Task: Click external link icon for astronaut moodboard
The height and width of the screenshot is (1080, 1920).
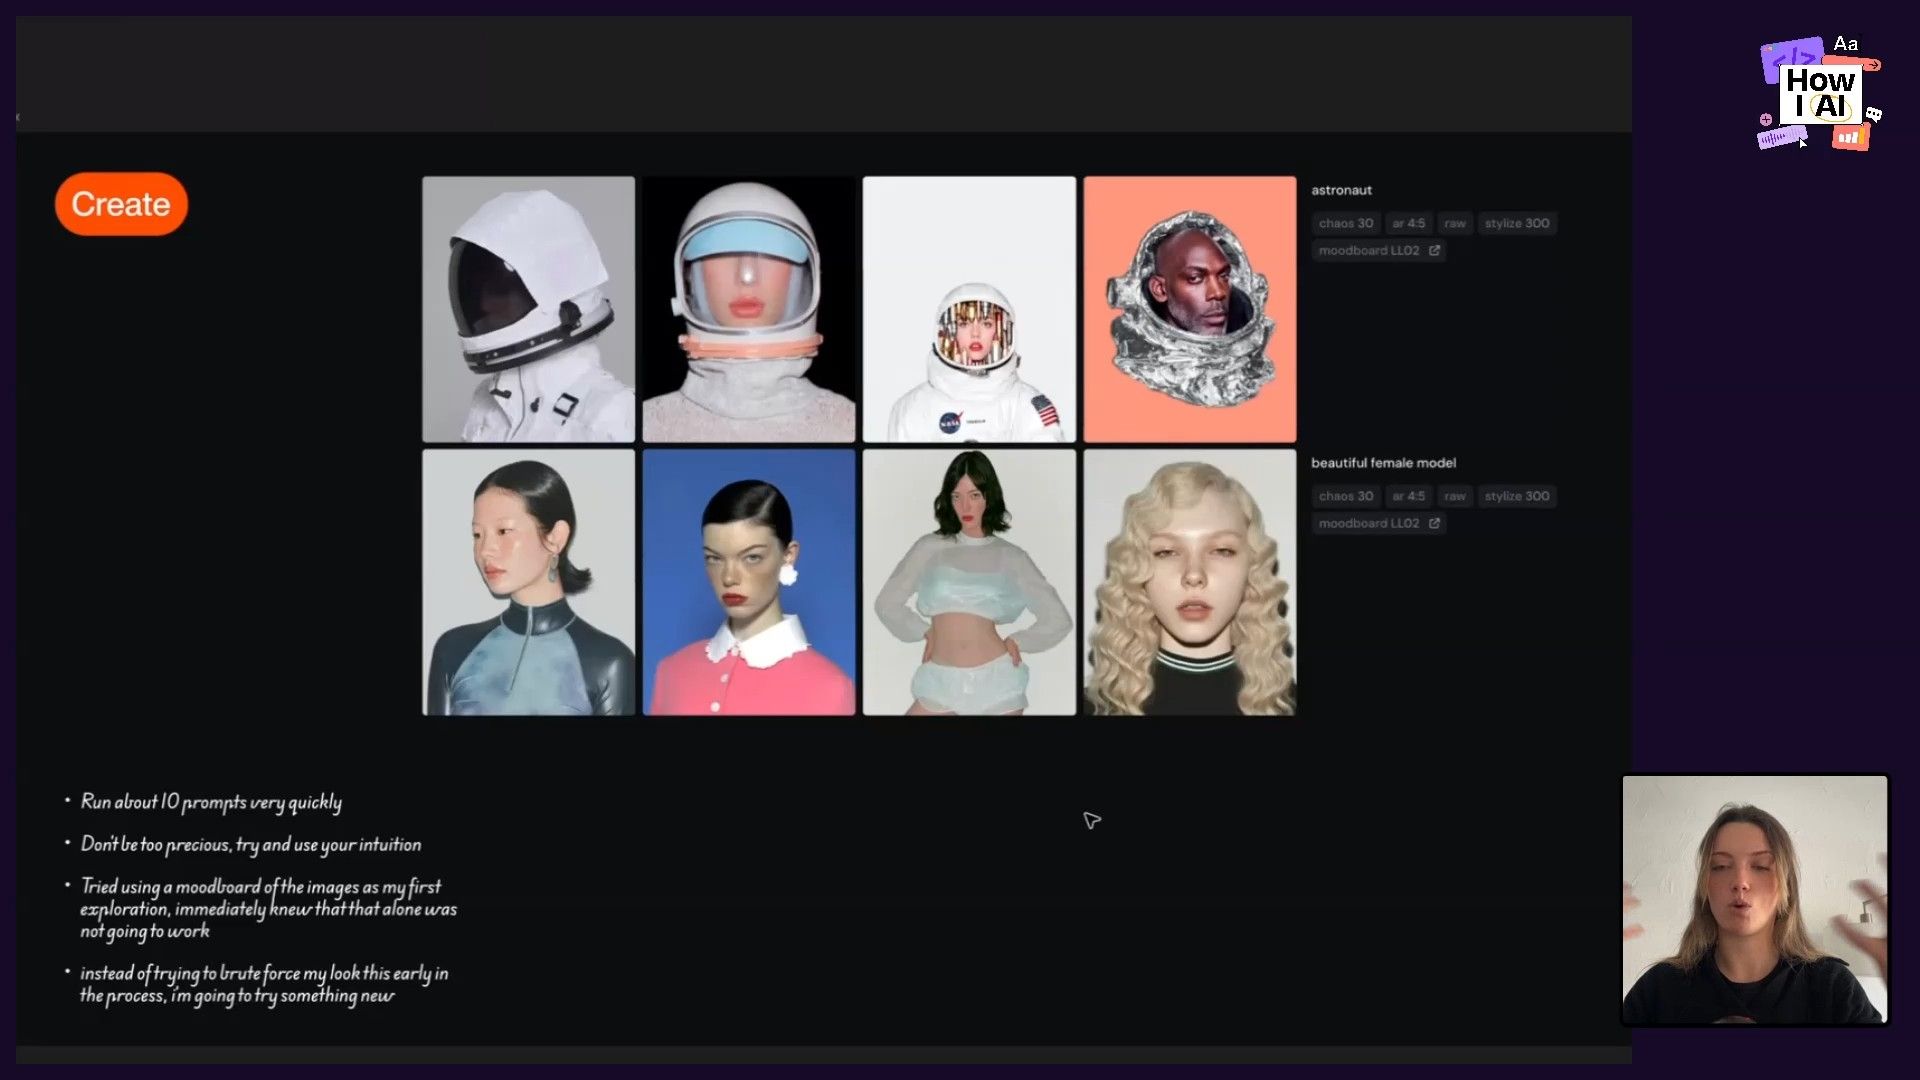Action: click(1434, 250)
